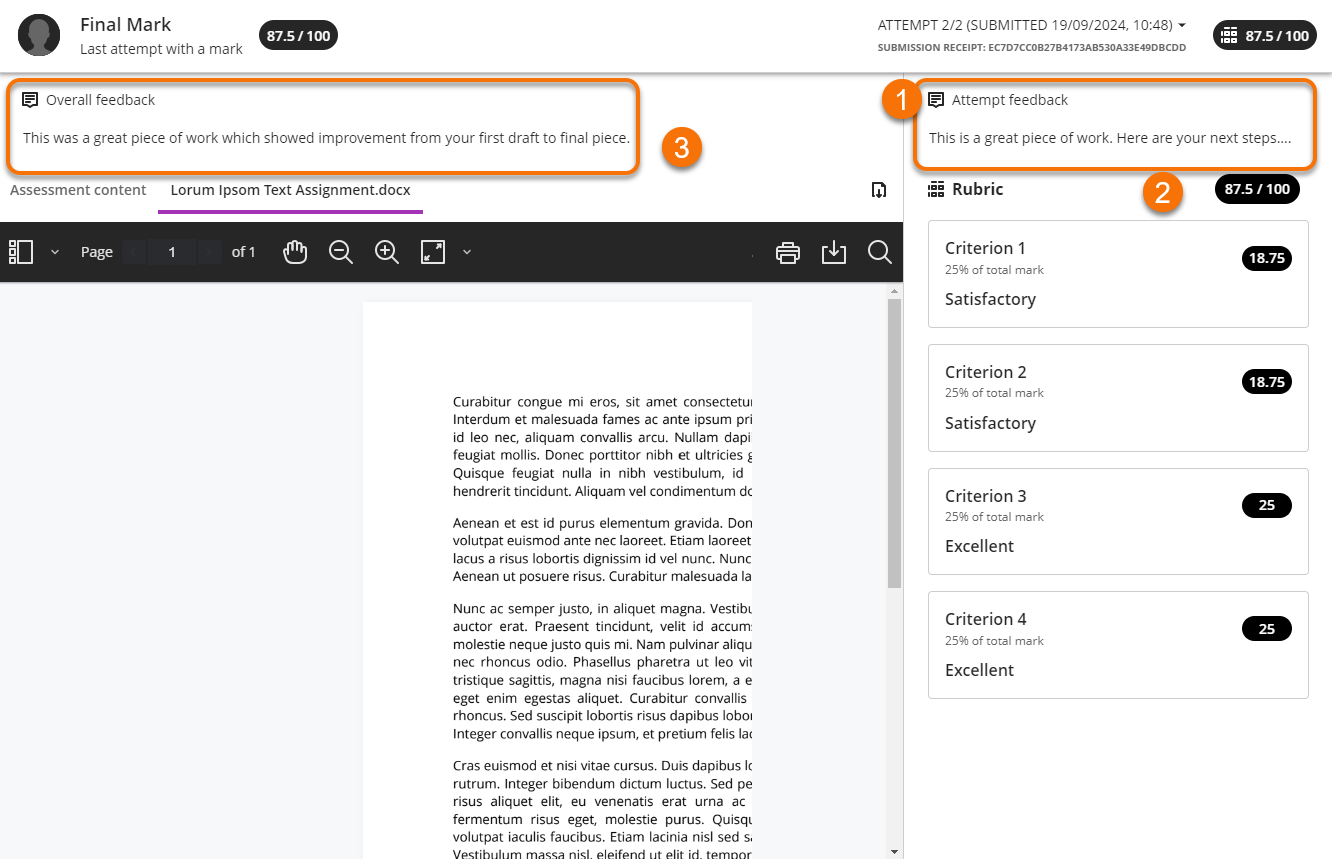Click the top-right 87.5 / 100 rubric mark button
1332x859 pixels.
pos(1265,36)
